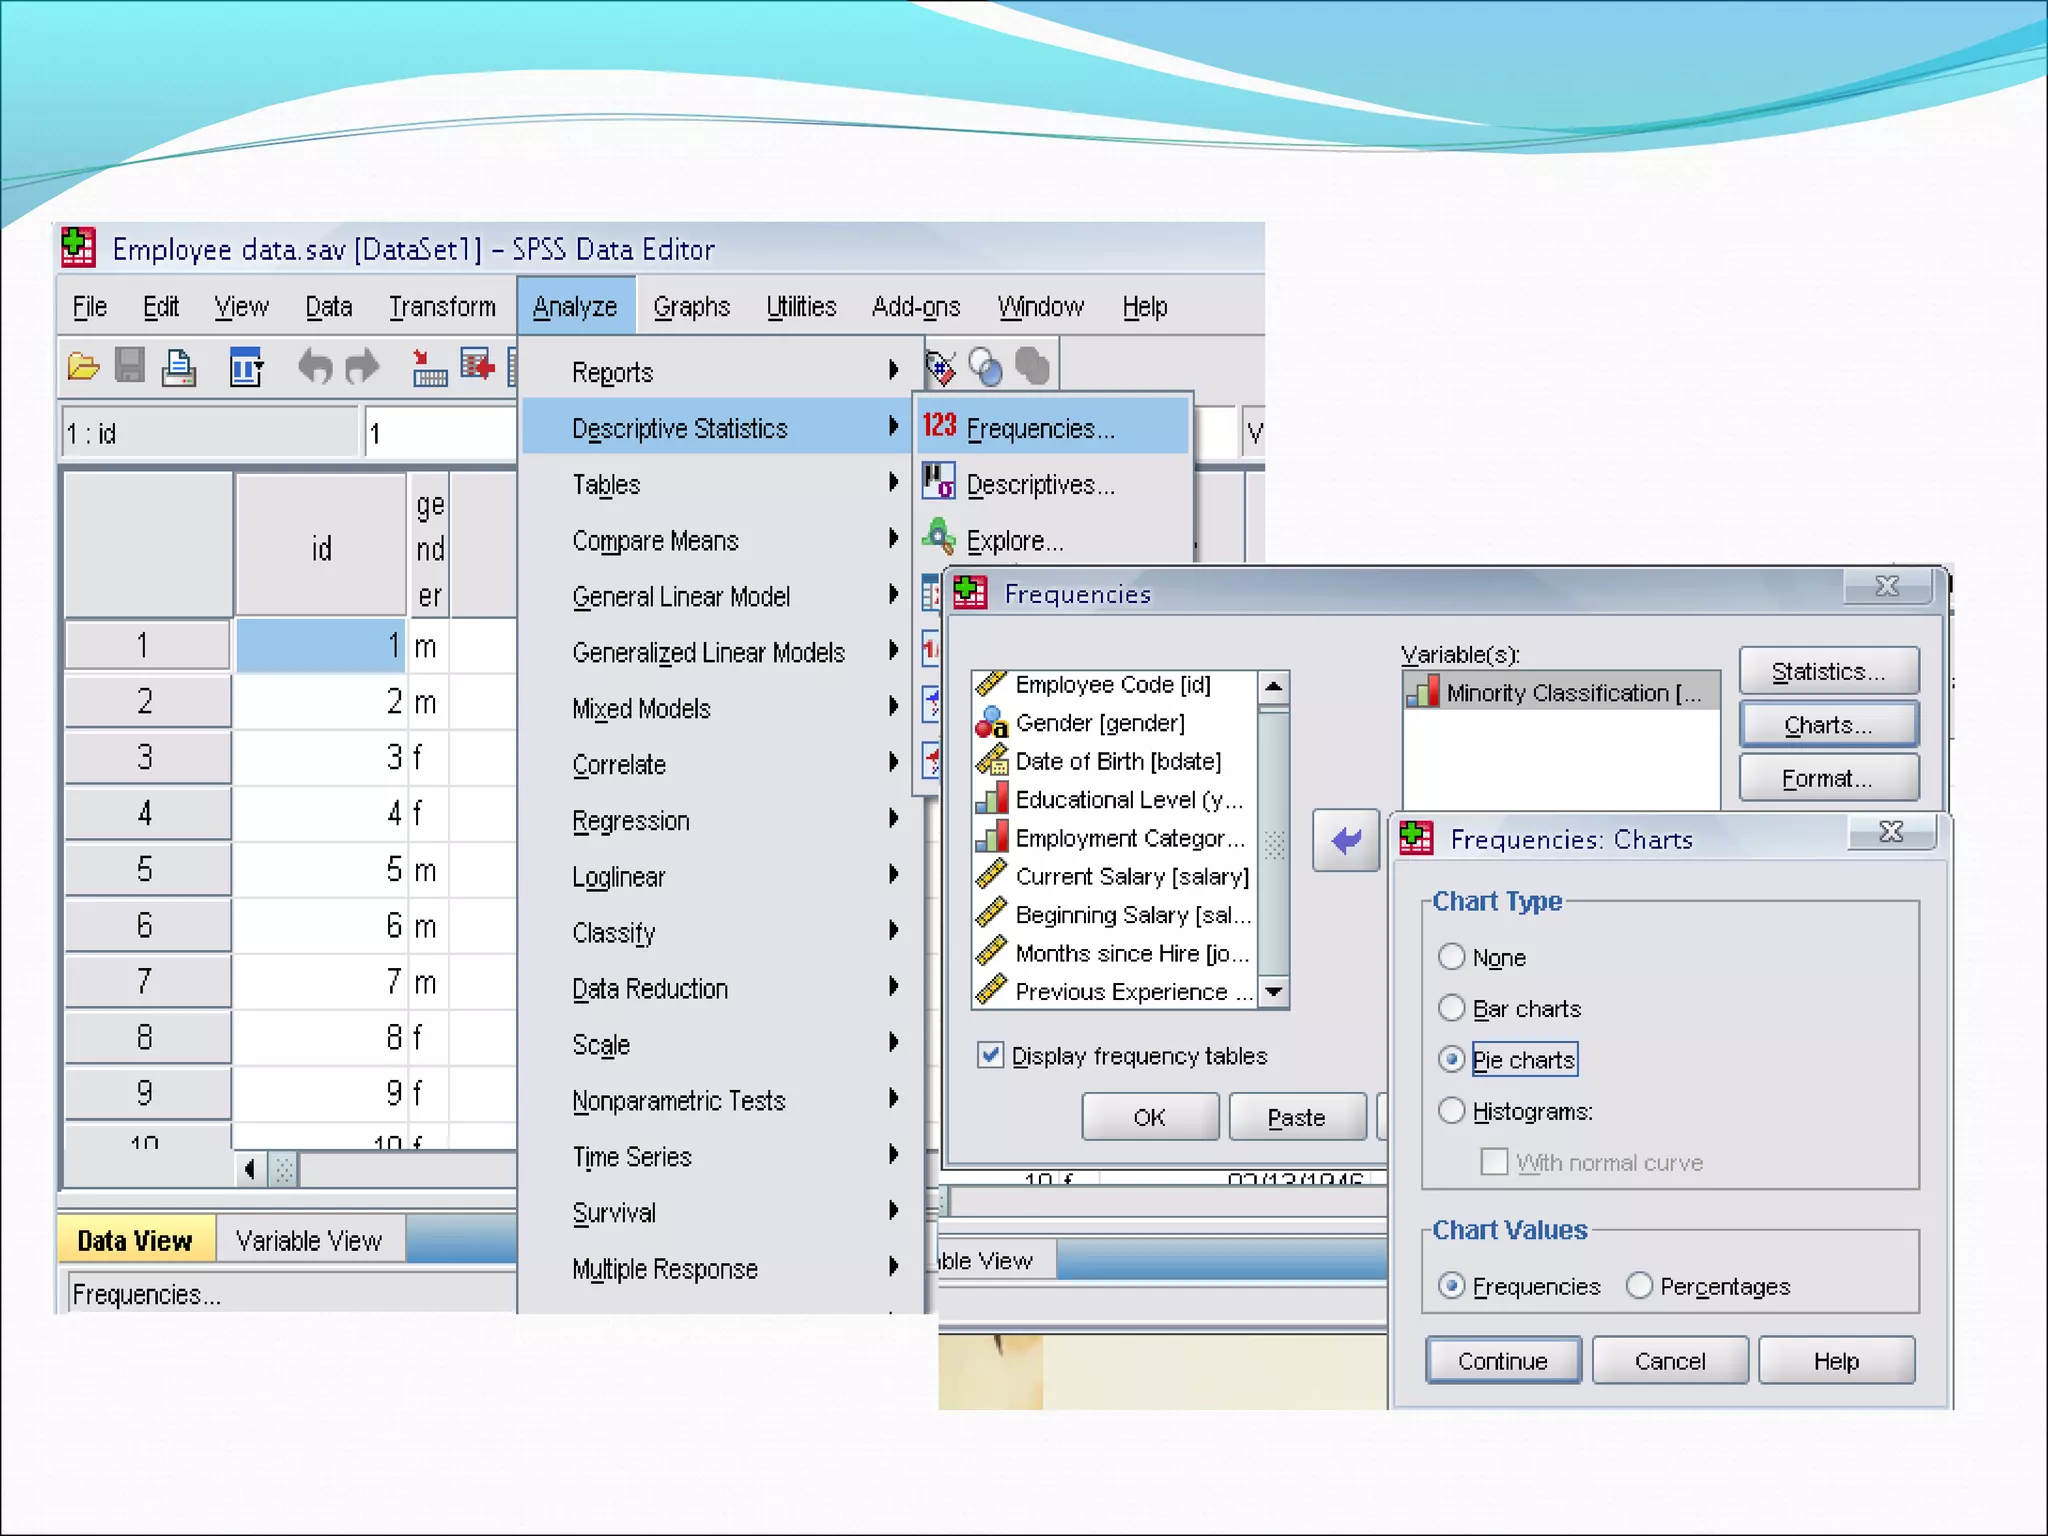
Task: Click the Open data document folder icon
Action: [83, 367]
